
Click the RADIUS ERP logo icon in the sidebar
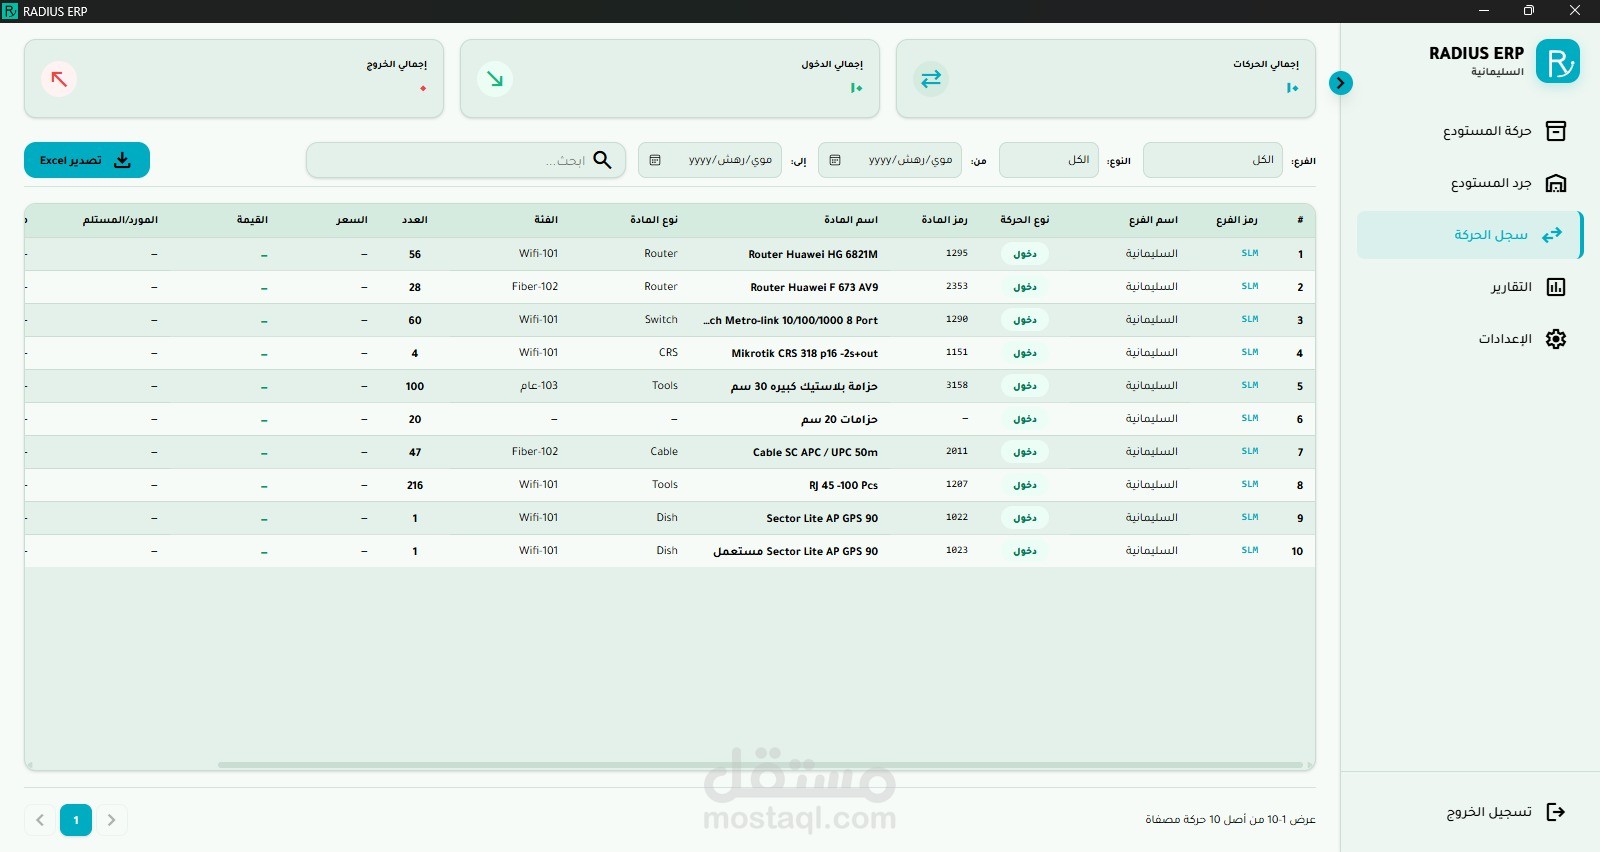(x=1558, y=62)
